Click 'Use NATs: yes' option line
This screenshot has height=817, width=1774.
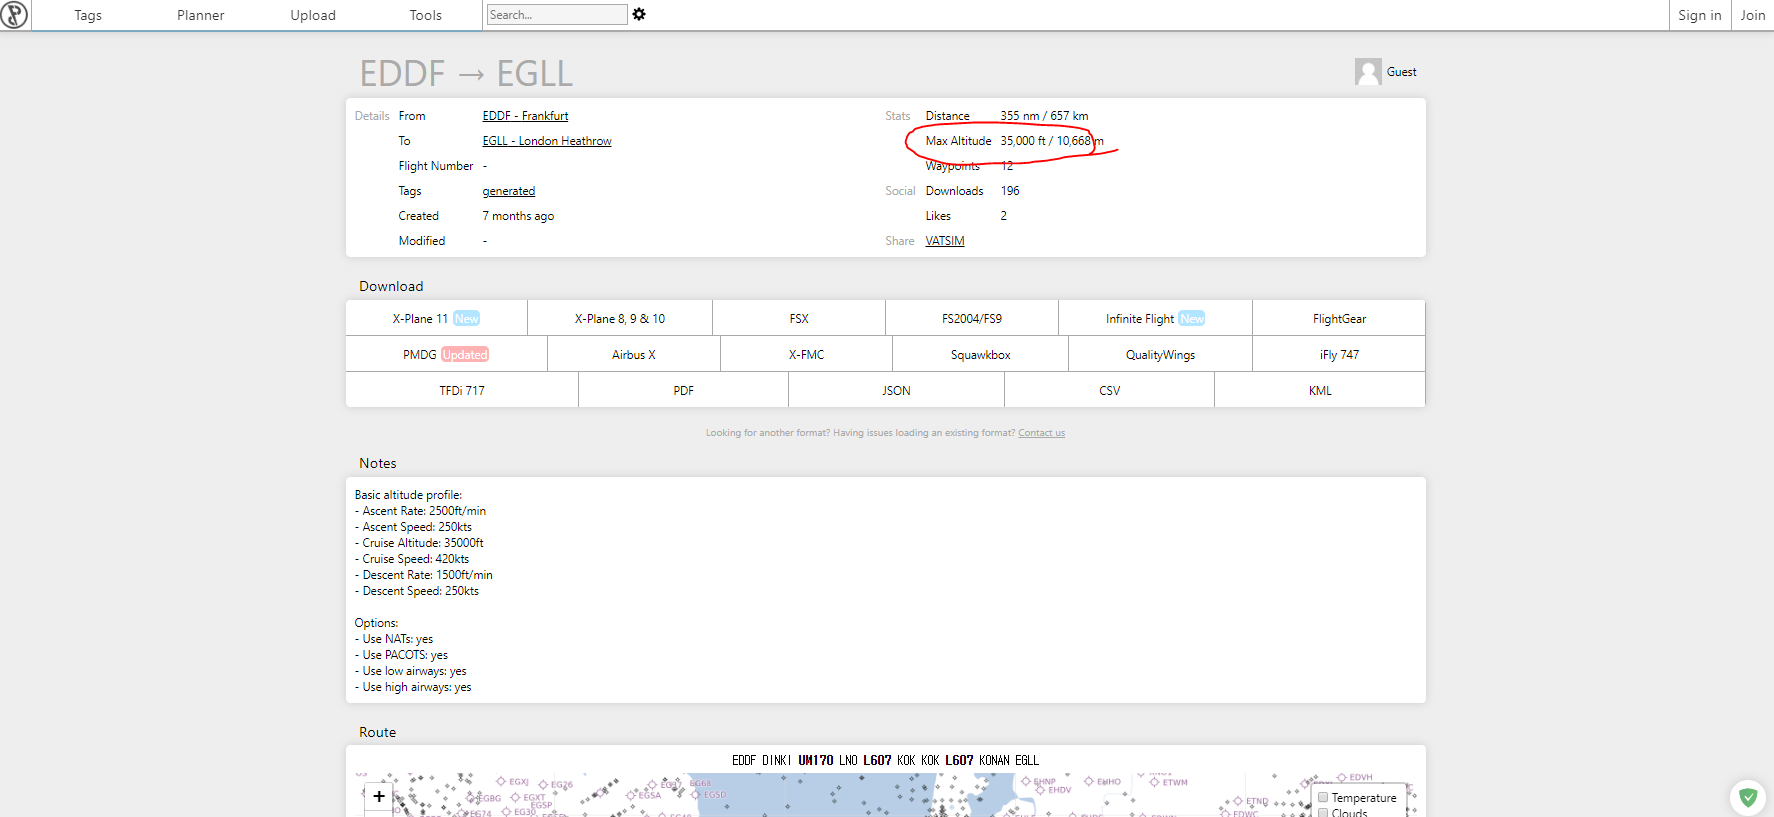(x=394, y=639)
